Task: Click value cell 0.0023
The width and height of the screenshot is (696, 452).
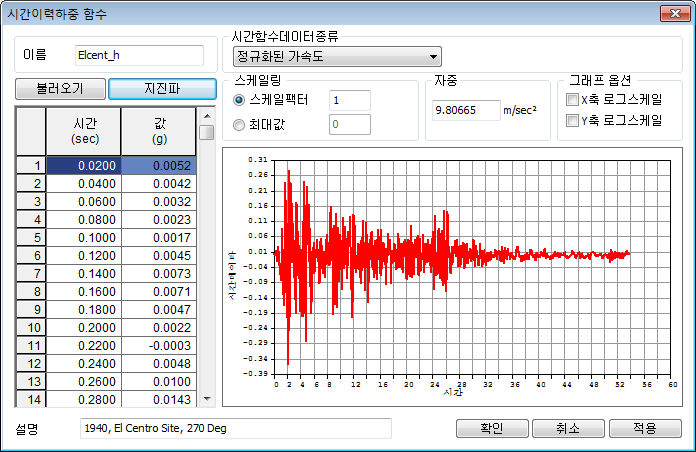Action: point(159,220)
